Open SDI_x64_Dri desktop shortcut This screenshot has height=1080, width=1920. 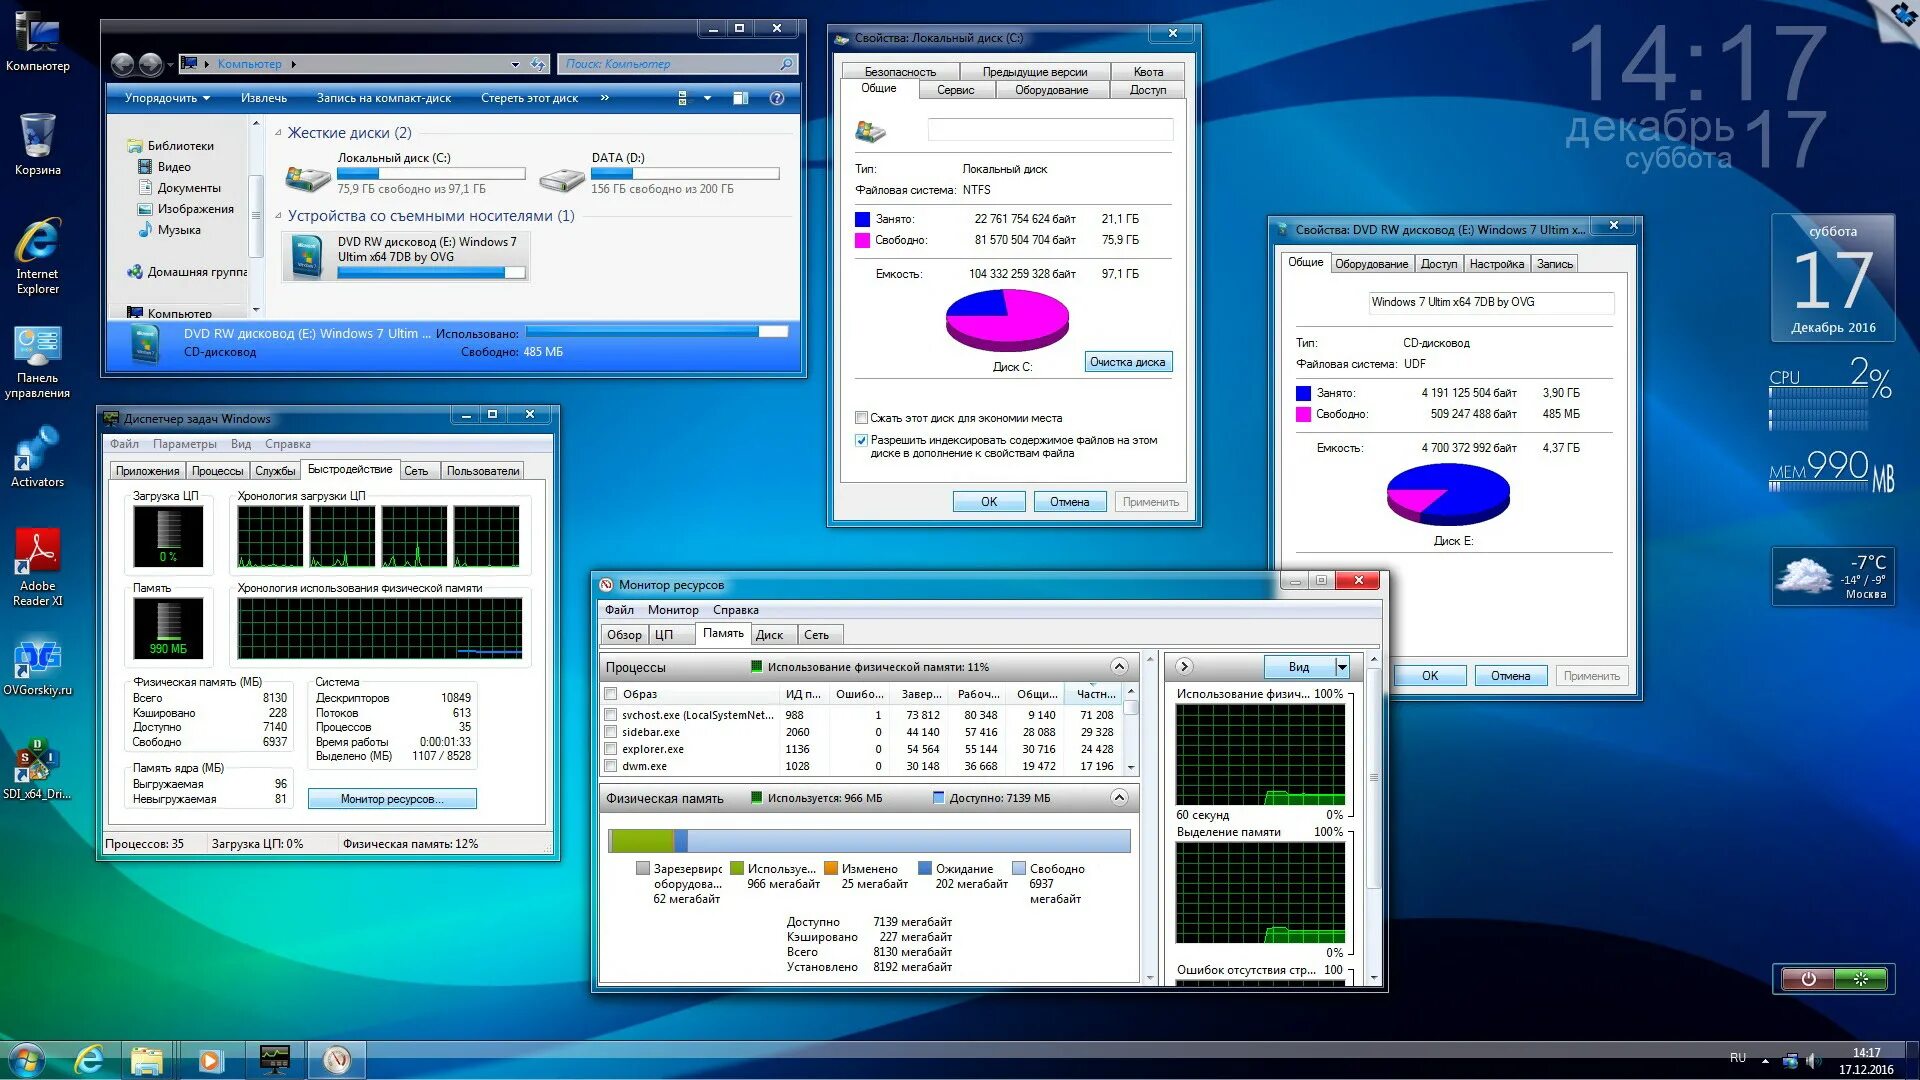click(x=37, y=770)
